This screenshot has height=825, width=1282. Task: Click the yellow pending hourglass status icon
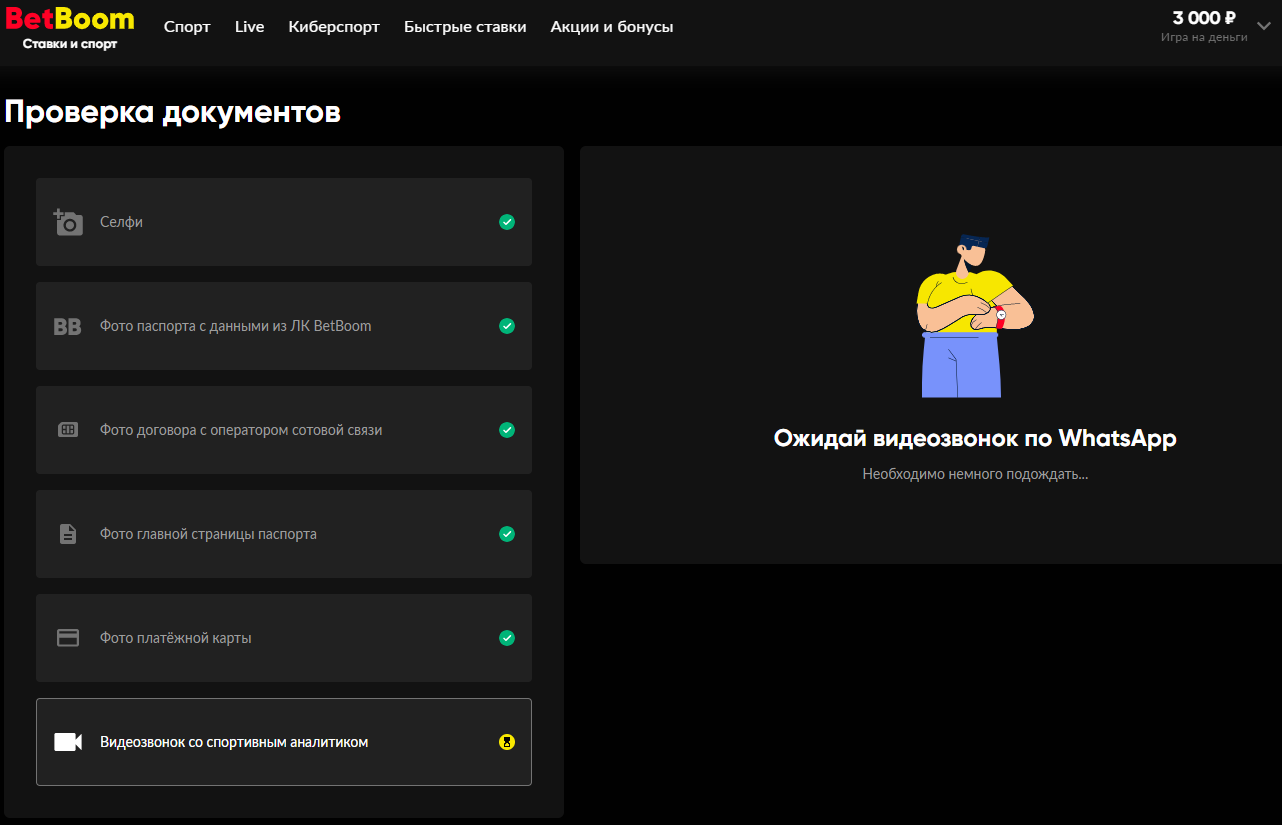click(x=507, y=742)
